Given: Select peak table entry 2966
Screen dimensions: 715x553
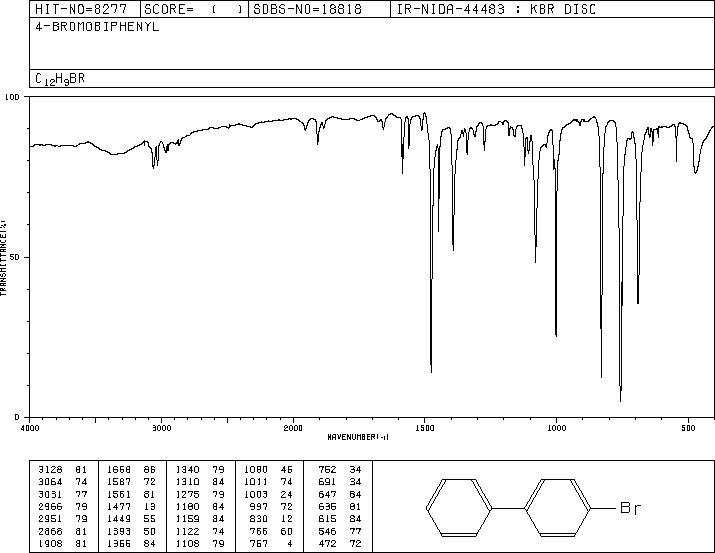Looking at the screenshot, I should [50, 506].
